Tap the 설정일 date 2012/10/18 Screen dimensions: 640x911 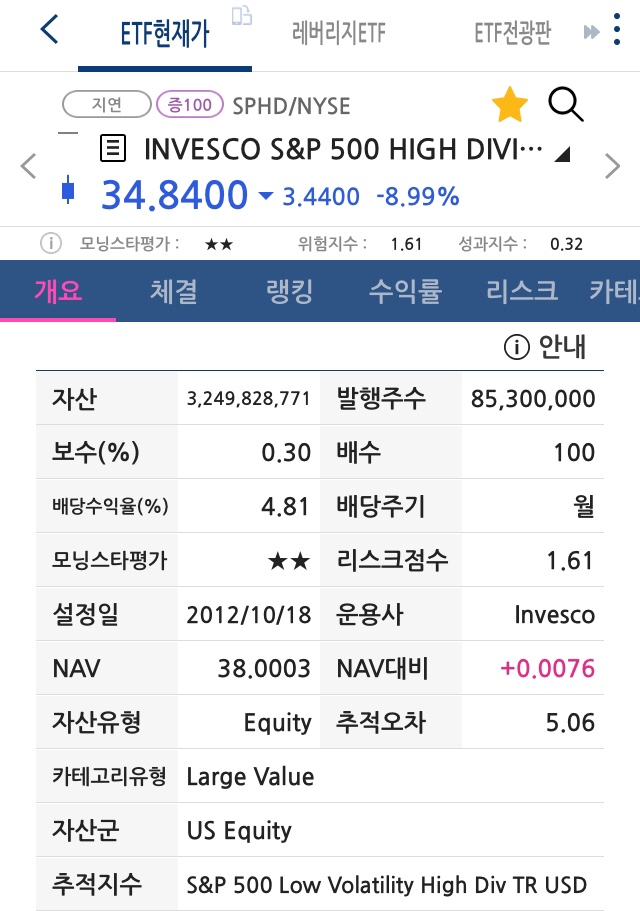[249, 615]
